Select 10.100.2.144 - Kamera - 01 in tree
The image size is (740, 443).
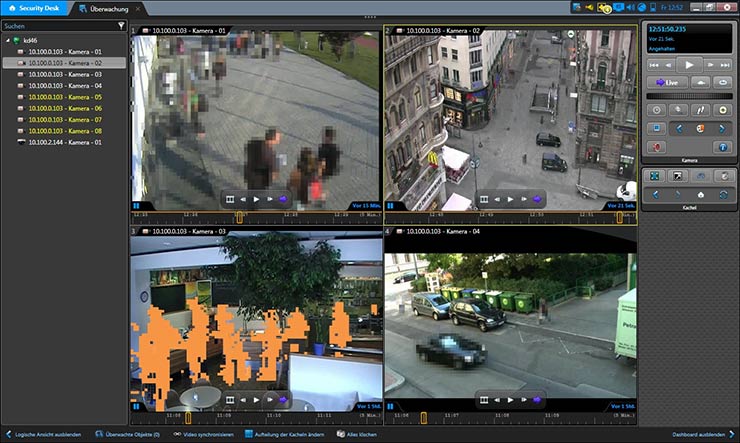pos(65,142)
